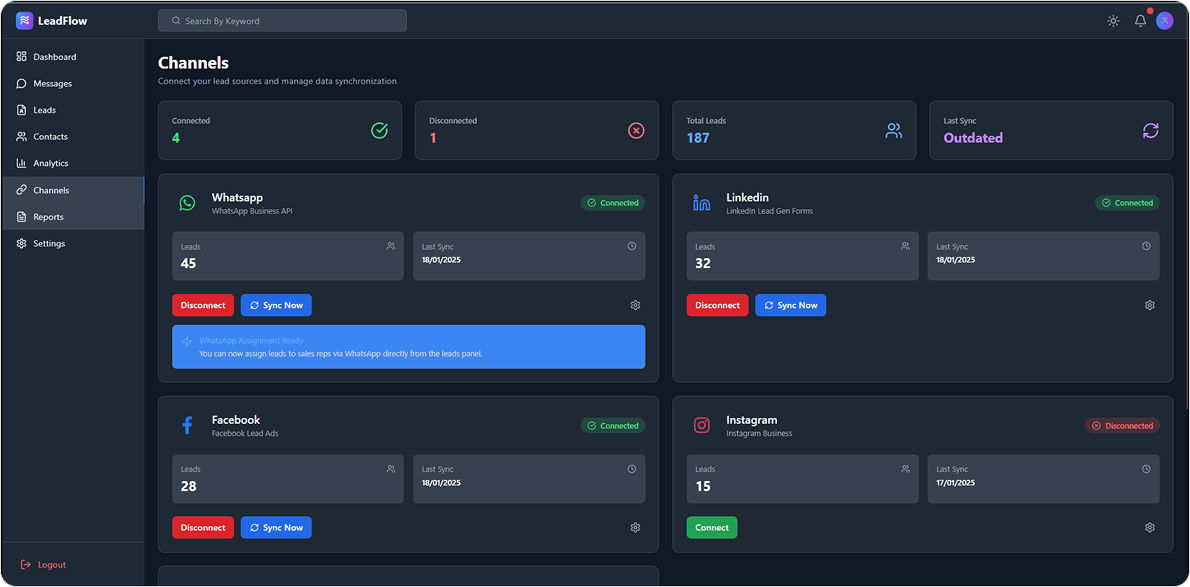Click the WhatsApp channel icon

[187, 202]
